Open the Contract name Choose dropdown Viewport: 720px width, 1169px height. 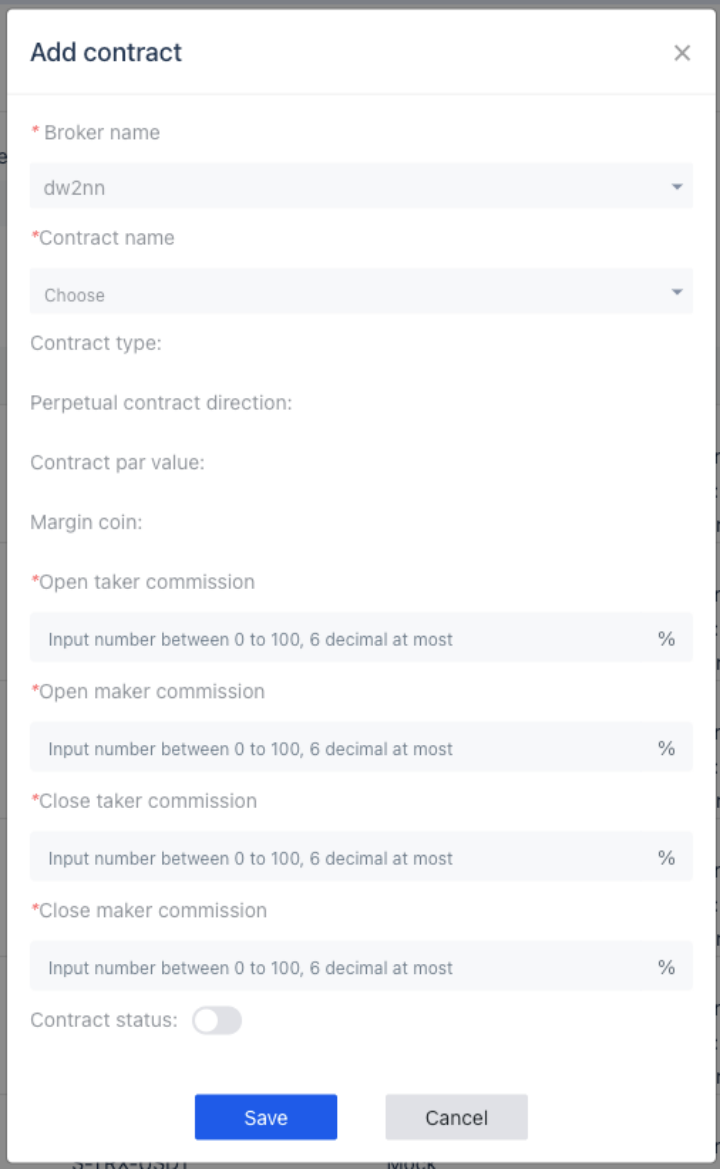361,292
